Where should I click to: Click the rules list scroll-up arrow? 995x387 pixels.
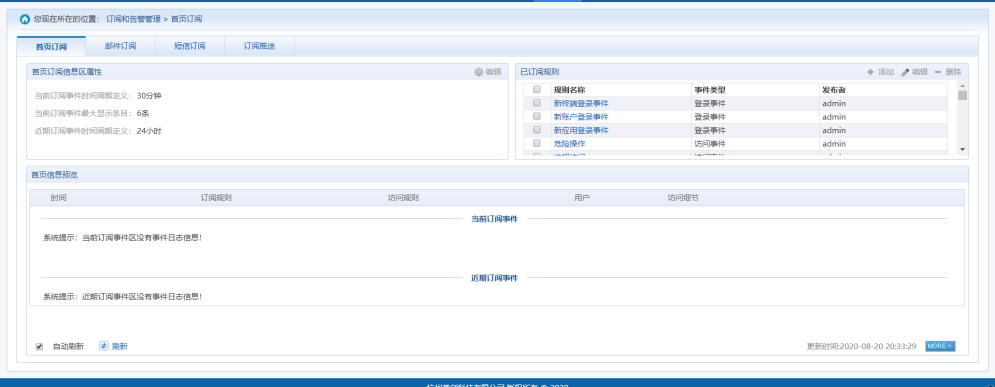pos(963,86)
